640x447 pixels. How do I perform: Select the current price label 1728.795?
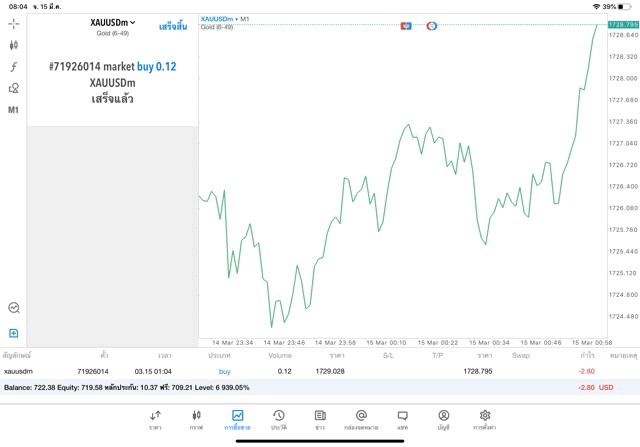coord(623,24)
